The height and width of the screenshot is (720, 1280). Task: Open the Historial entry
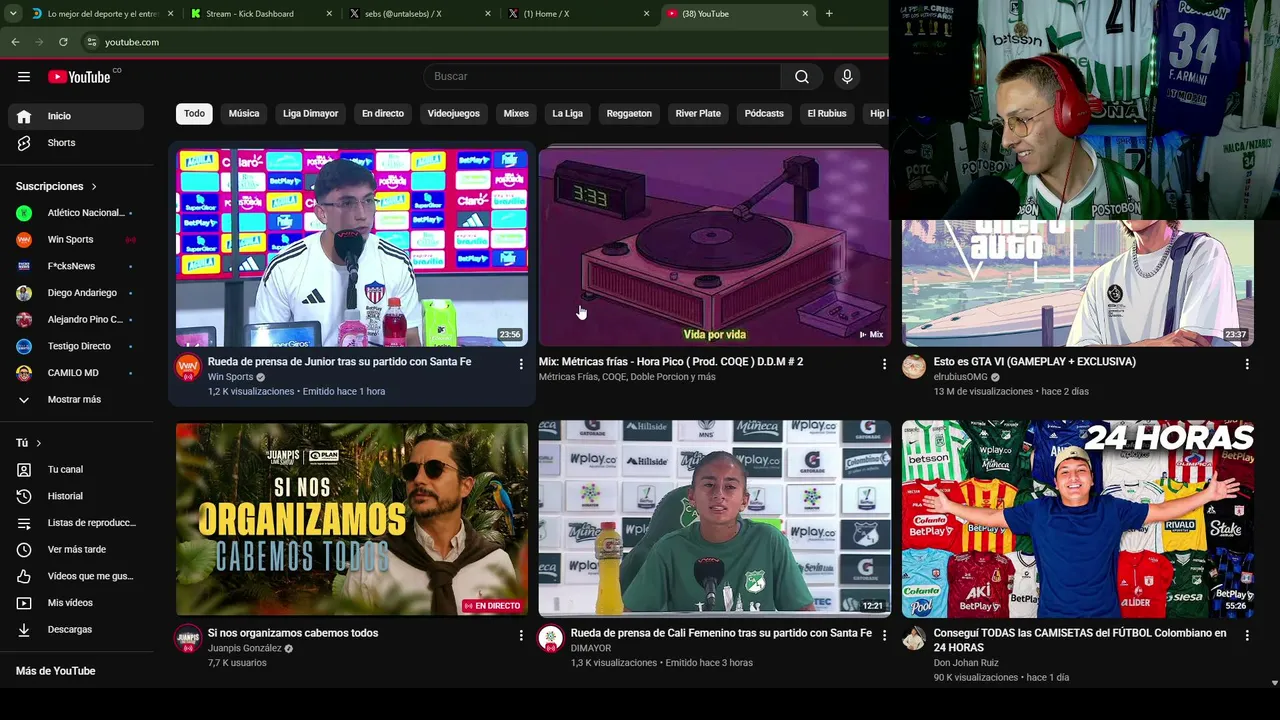[x=76, y=496]
